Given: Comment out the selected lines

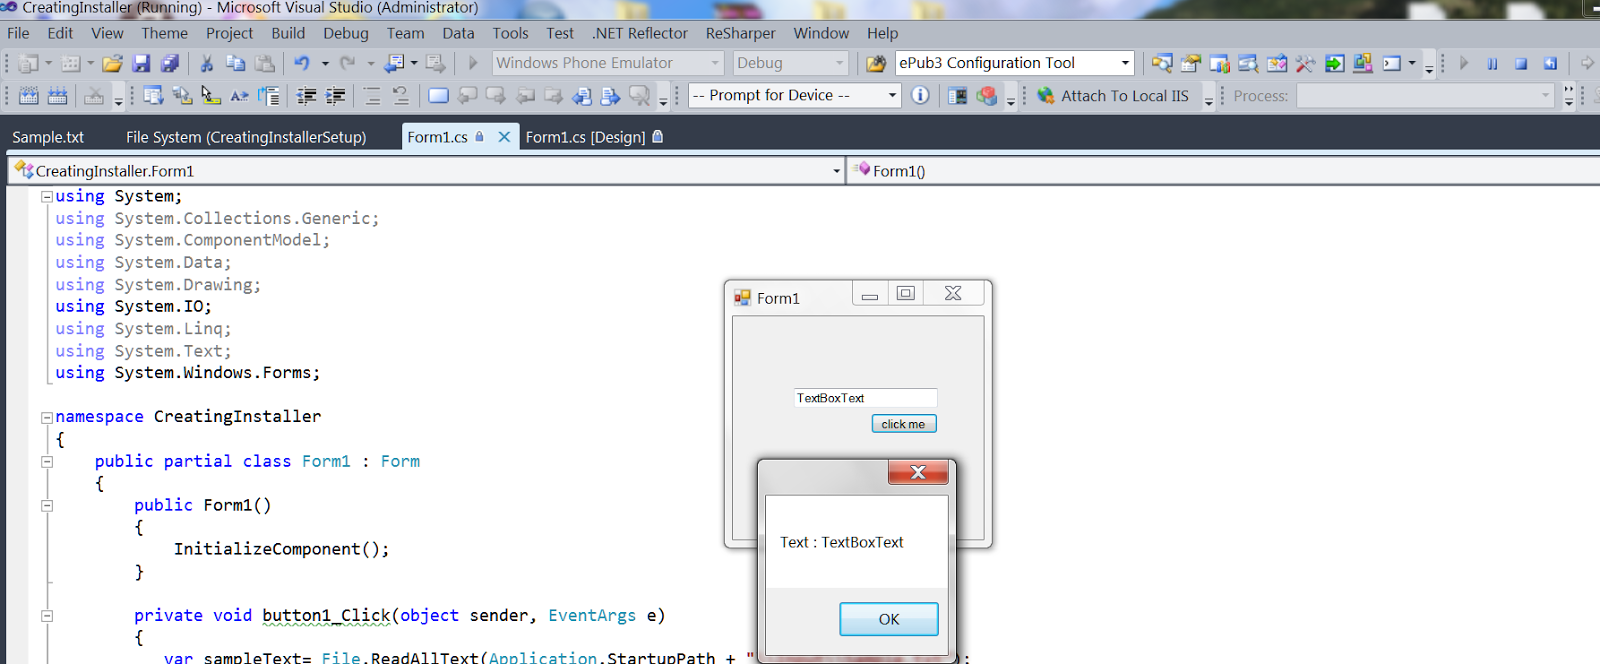Looking at the screenshot, I should 372,96.
